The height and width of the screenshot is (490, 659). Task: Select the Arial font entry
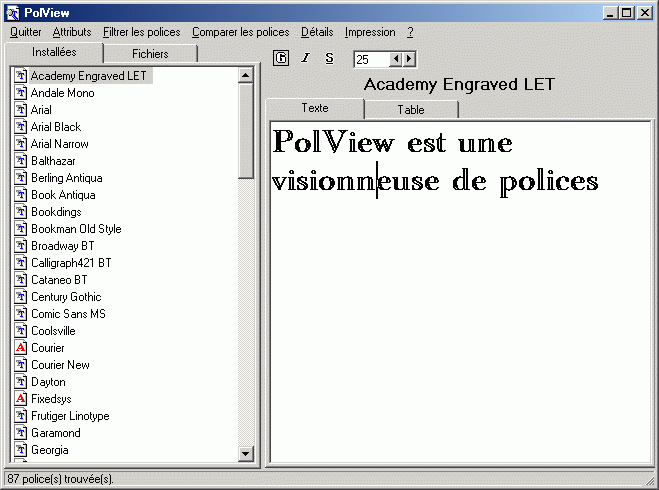[x=41, y=110]
